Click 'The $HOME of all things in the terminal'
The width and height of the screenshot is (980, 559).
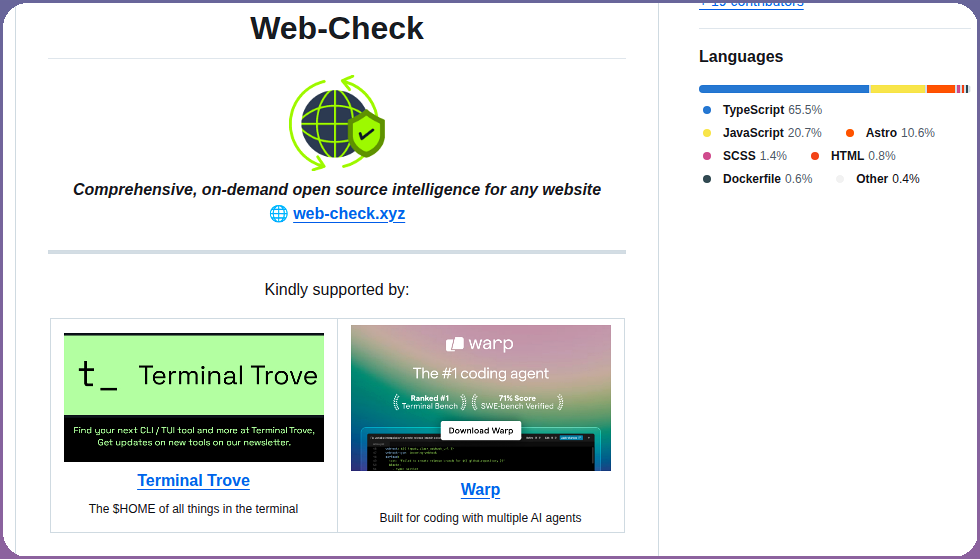coord(193,509)
